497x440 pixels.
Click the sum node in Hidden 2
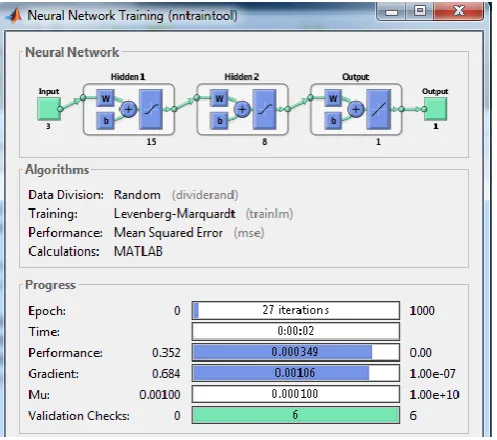tap(242, 109)
